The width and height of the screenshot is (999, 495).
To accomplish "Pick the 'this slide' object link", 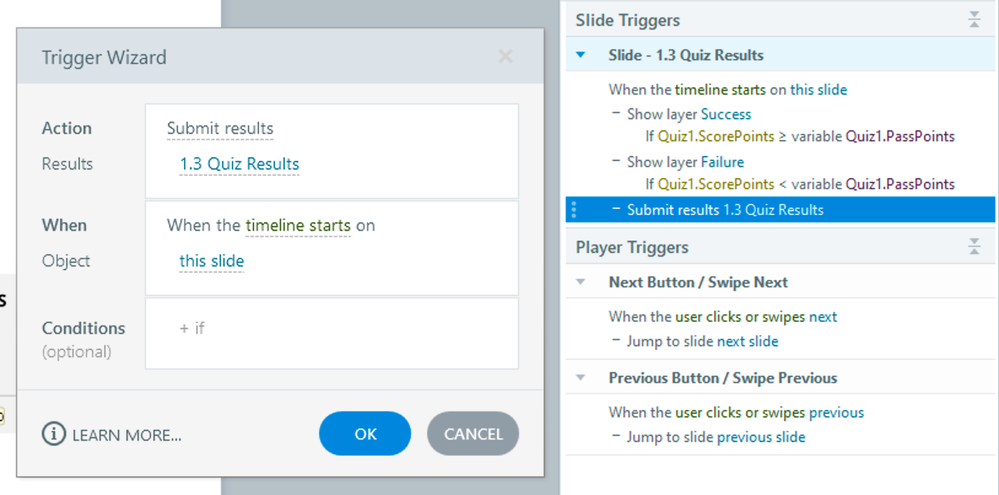I will click(x=211, y=261).
